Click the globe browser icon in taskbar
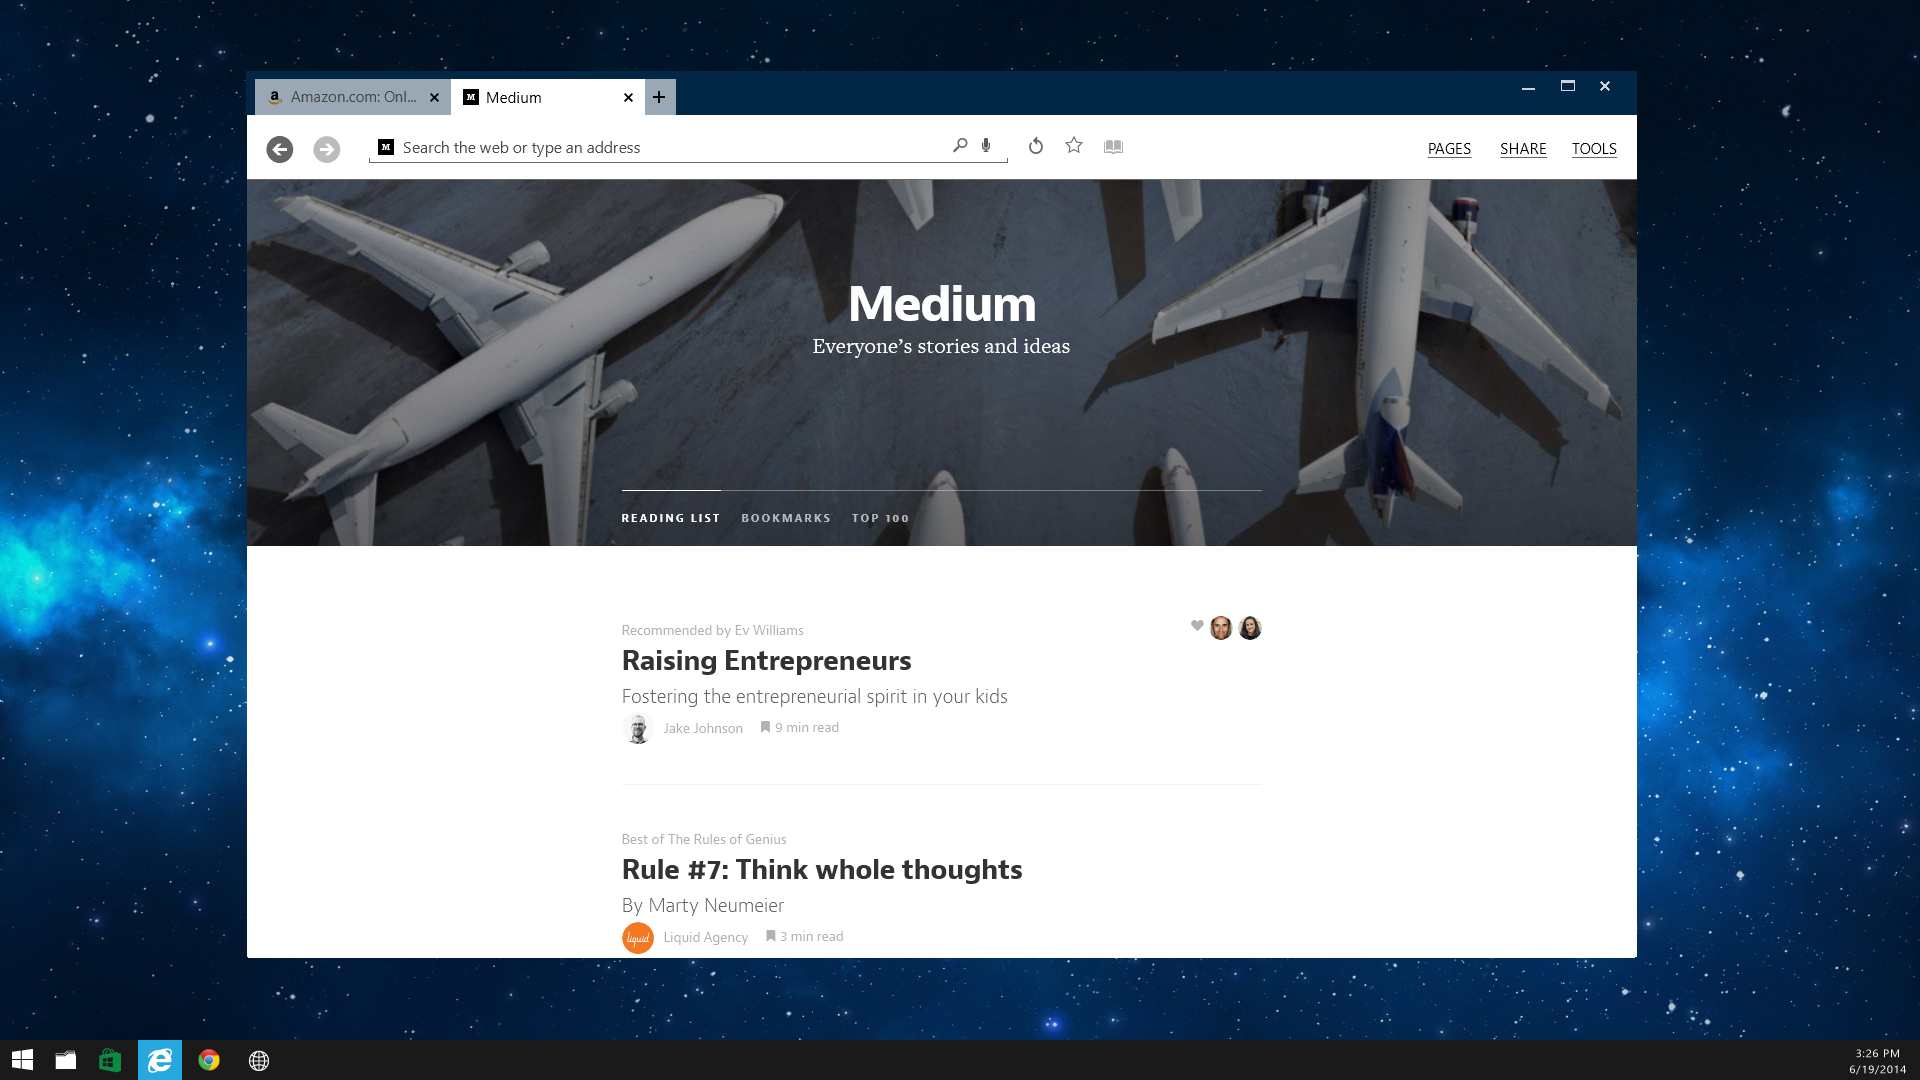 [259, 1060]
